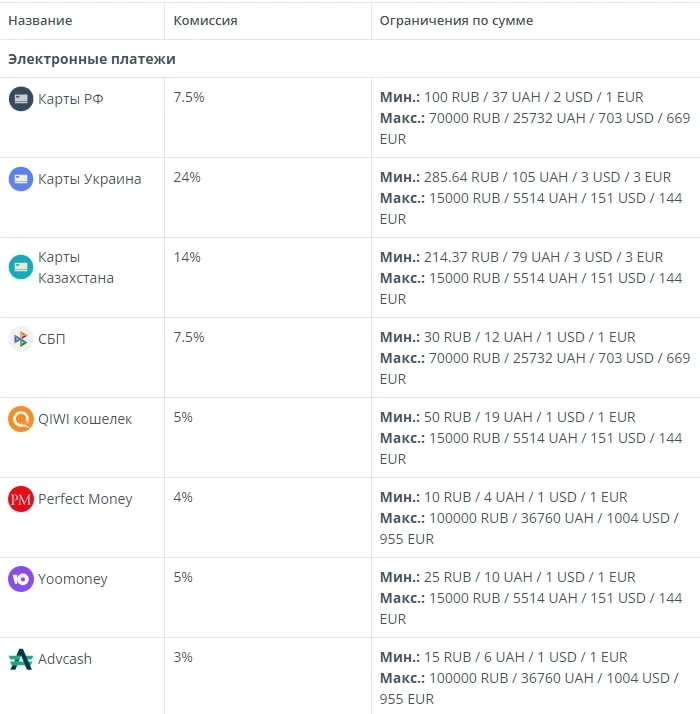The width and height of the screenshot is (700, 714).
Task: Click the СБП logo icon
Action: pos(21,339)
